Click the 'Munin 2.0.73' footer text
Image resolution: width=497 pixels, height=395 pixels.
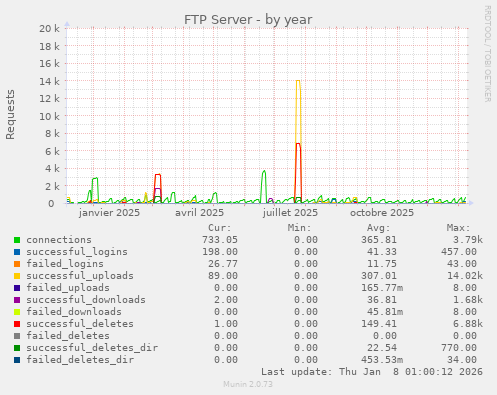click(248, 384)
